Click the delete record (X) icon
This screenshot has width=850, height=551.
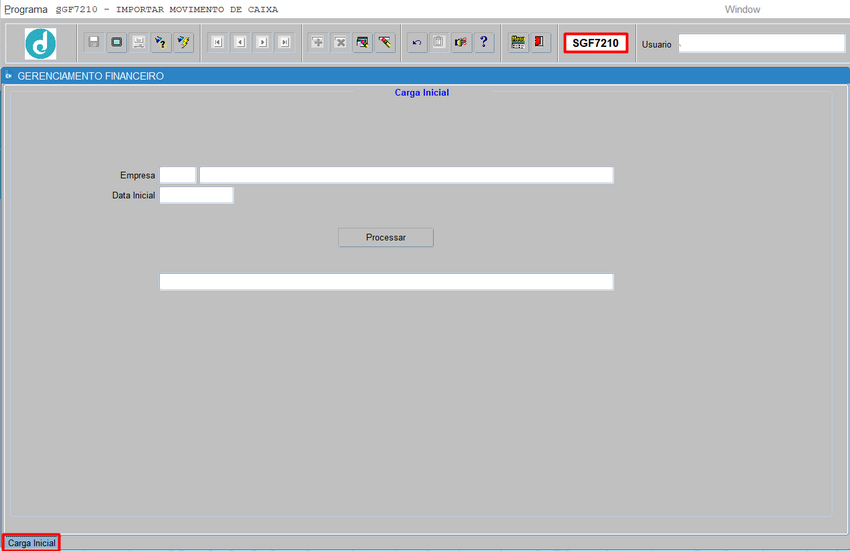(340, 42)
